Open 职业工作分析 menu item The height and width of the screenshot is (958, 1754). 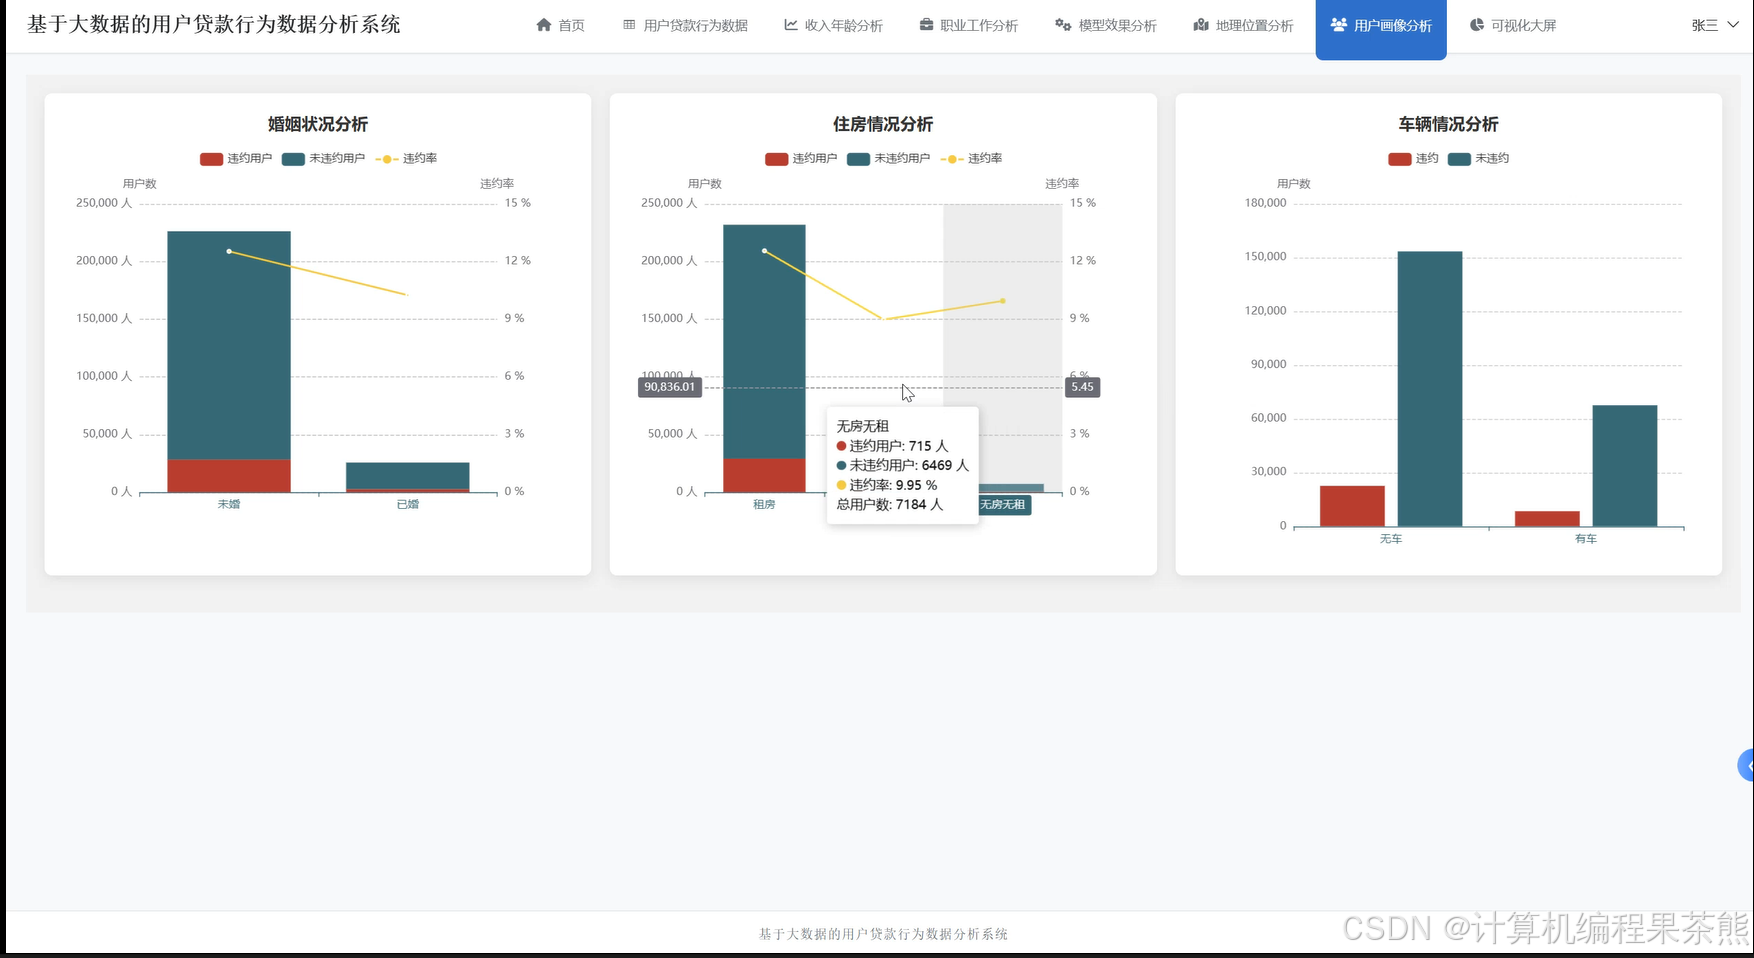(969, 26)
